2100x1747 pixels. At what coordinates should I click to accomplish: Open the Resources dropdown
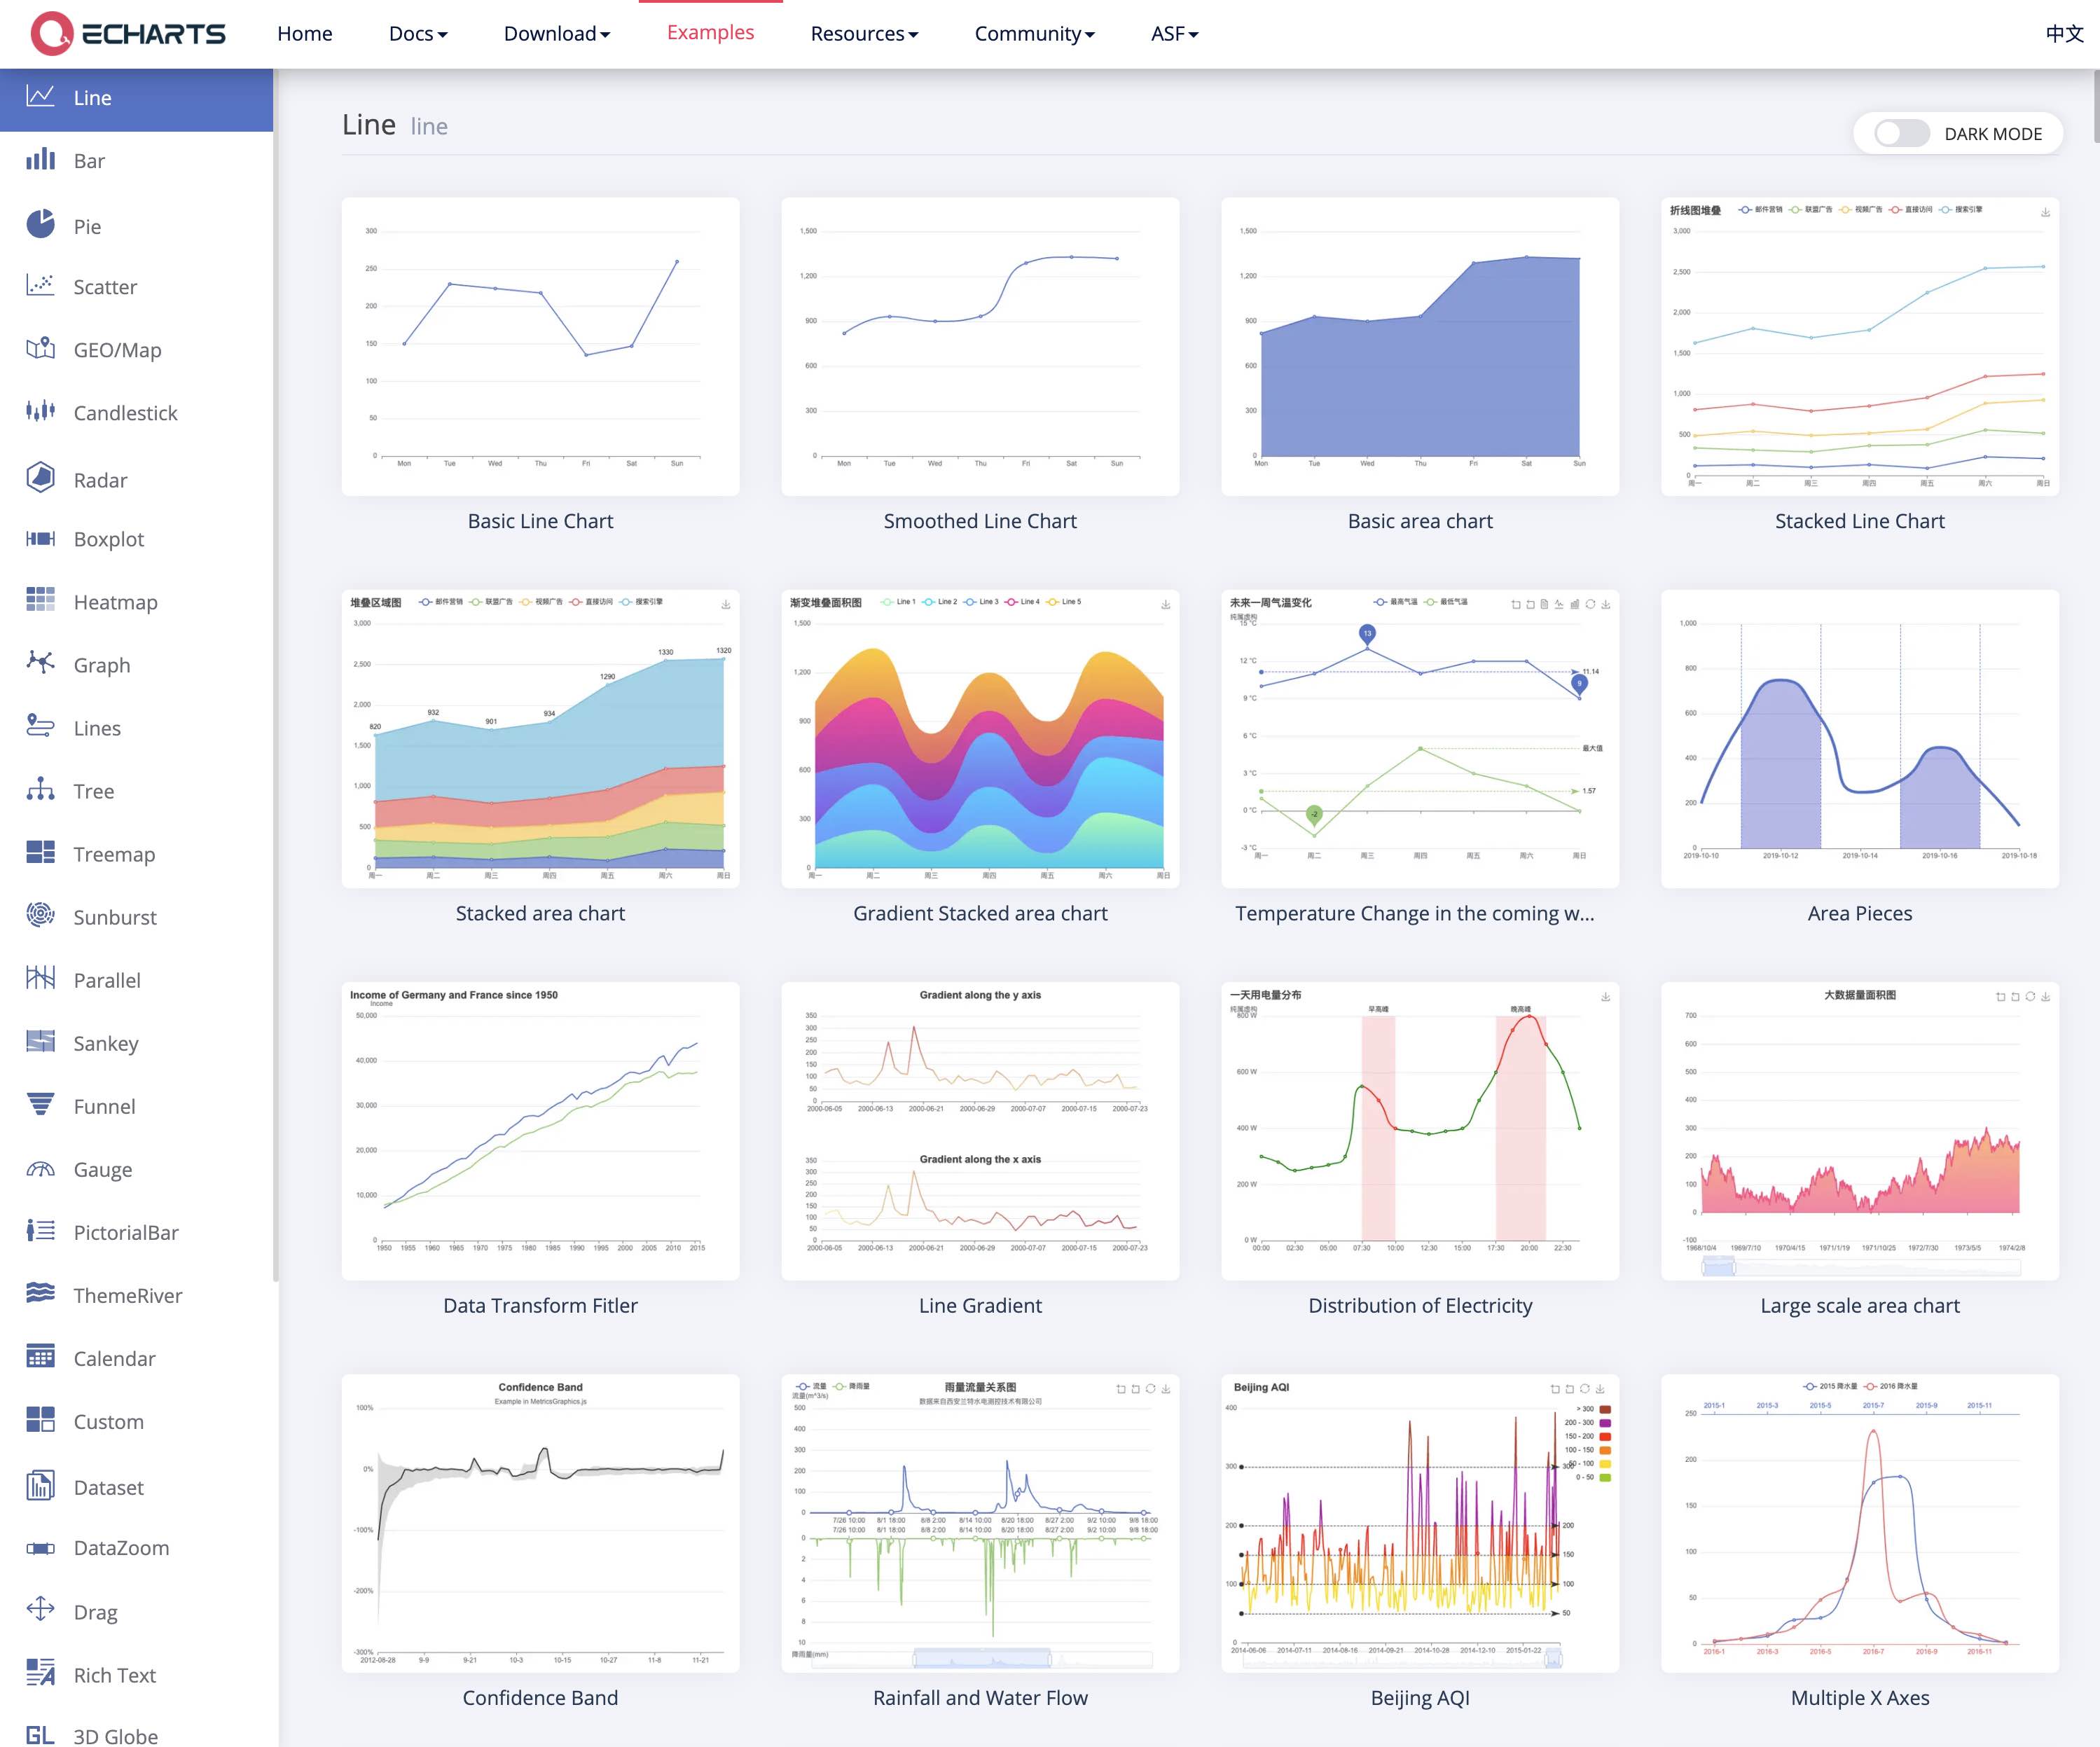(864, 33)
